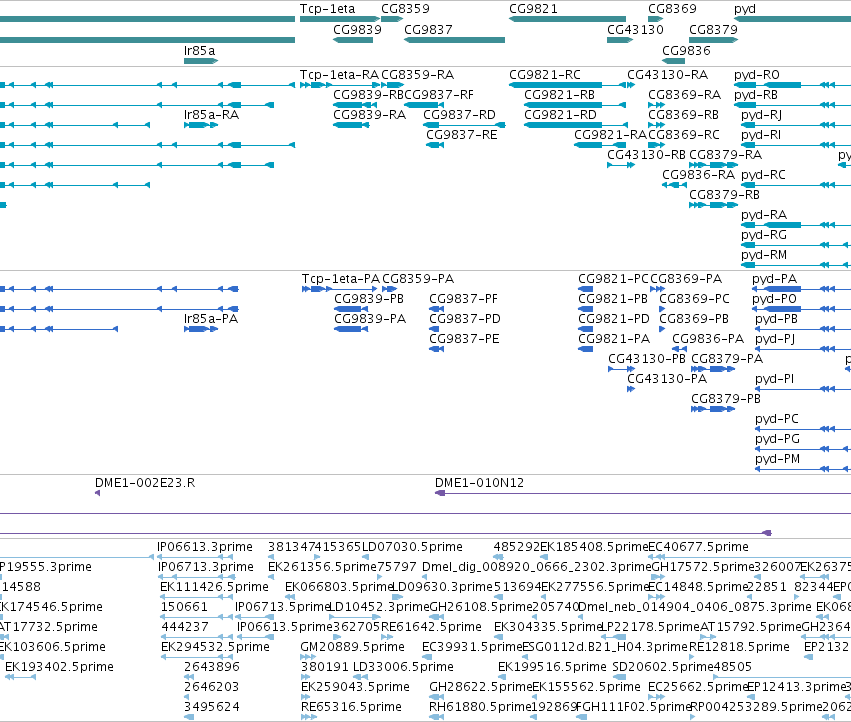
Task: Click protein pyd-PI
Action: pyautogui.click(x=774, y=378)
